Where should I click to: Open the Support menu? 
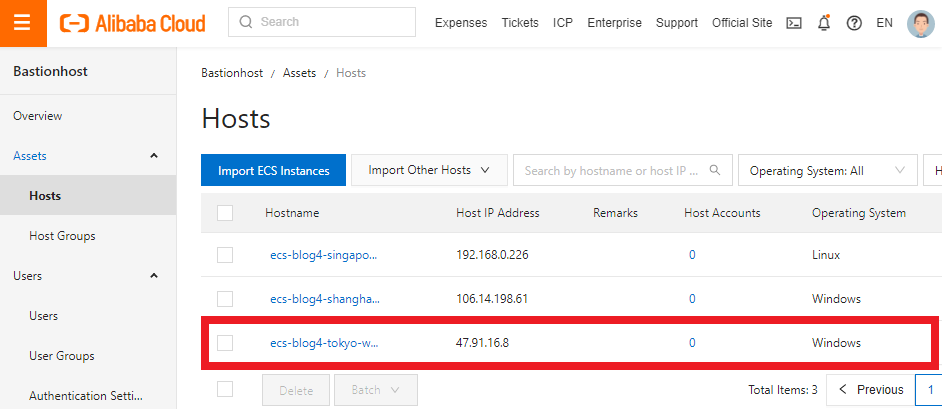(677, 23)
